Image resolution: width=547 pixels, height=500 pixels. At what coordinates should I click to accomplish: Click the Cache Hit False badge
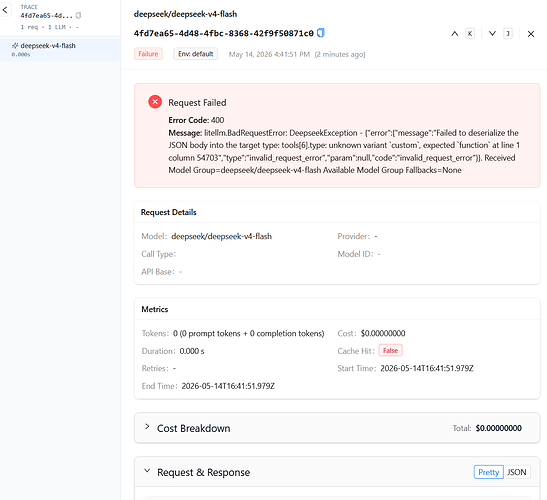390,350
